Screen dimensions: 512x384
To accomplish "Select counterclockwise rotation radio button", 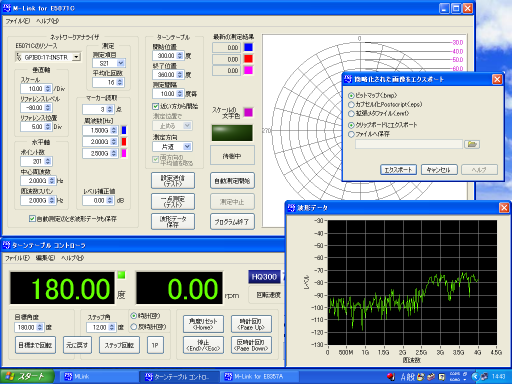I will pos(134,327).
